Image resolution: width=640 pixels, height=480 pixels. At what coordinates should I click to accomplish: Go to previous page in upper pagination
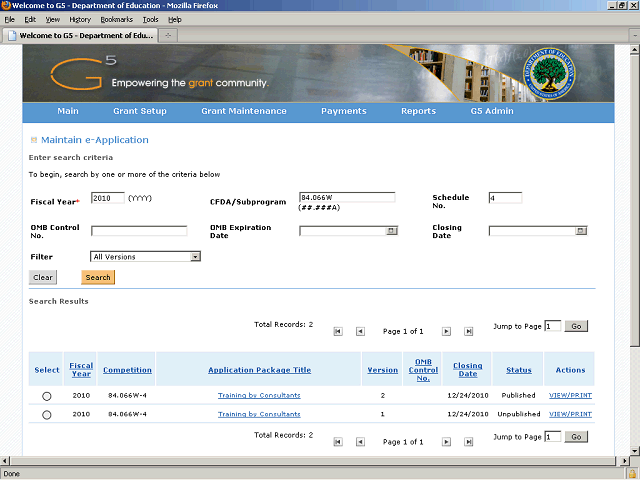pyautogui.click(x=360, y=331)
